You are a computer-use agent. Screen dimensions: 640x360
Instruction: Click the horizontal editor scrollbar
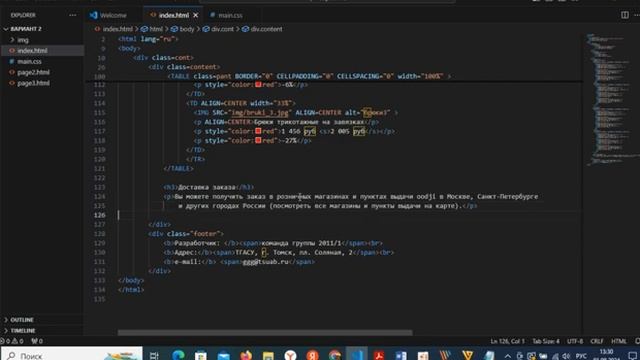[x=265, y=333]
